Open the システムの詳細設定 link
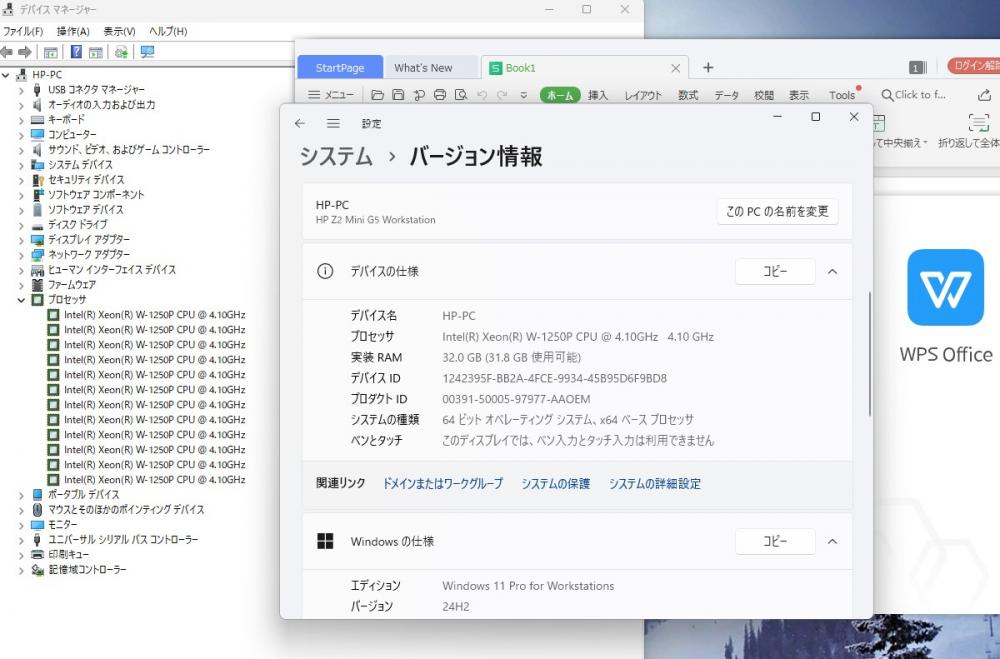The width and height of the screenshot is (1000, 659). coord(654,484)
